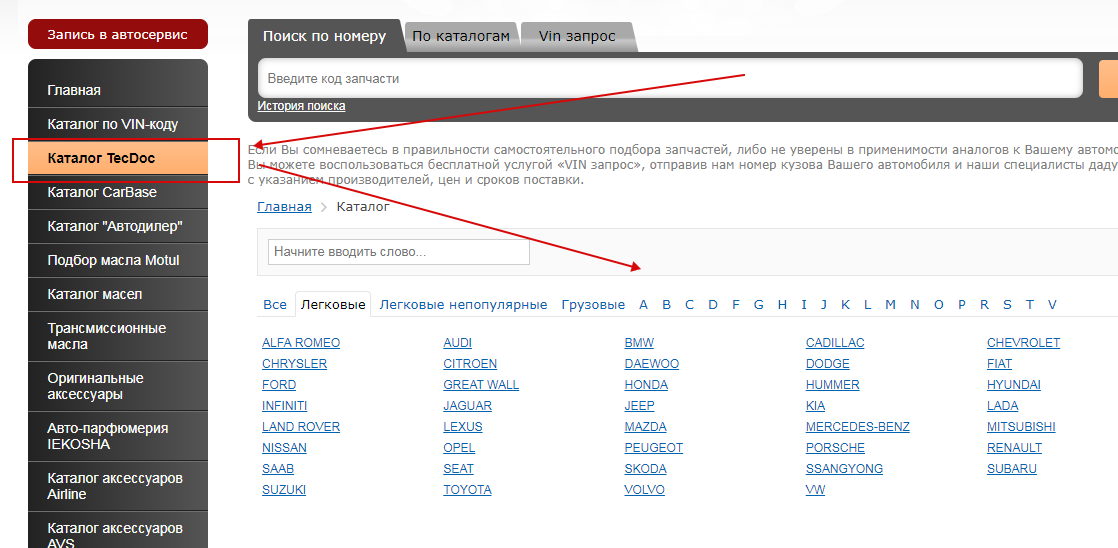The width and height of the screenshot is (1118, 548).
Task: Open Каталог аксессуаров Airline menu item
Action: (118, 486)
